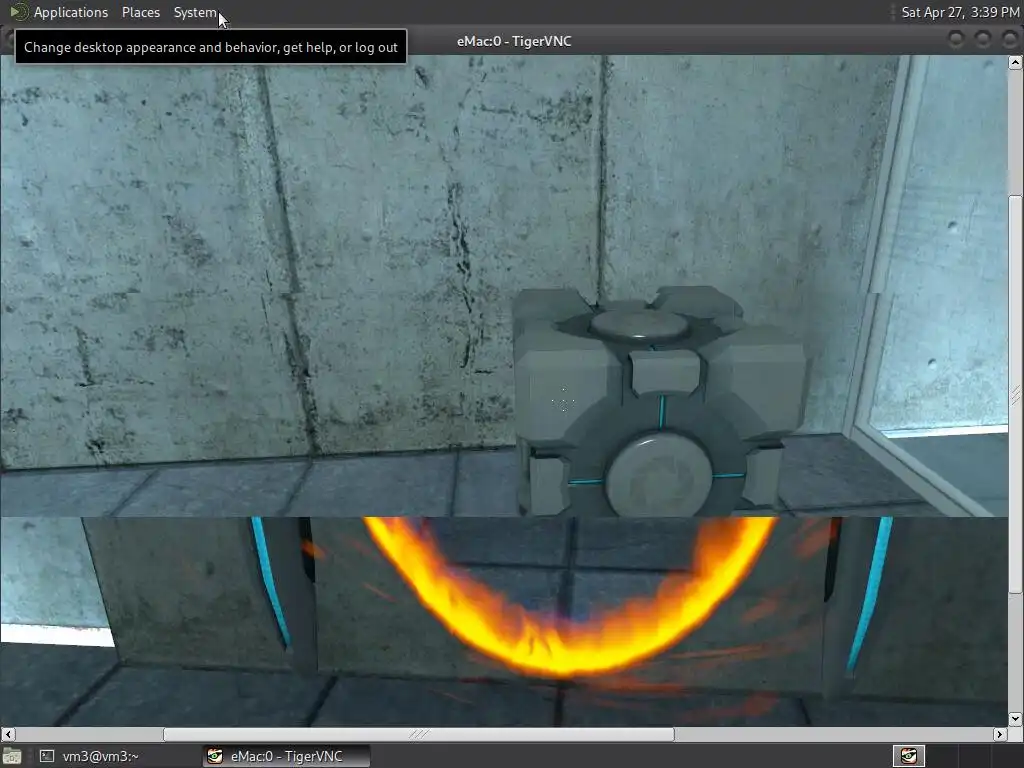This screenshot has width=1024, height=768.
Task: Open the Applications menu
Action: (x=71, y=12)
